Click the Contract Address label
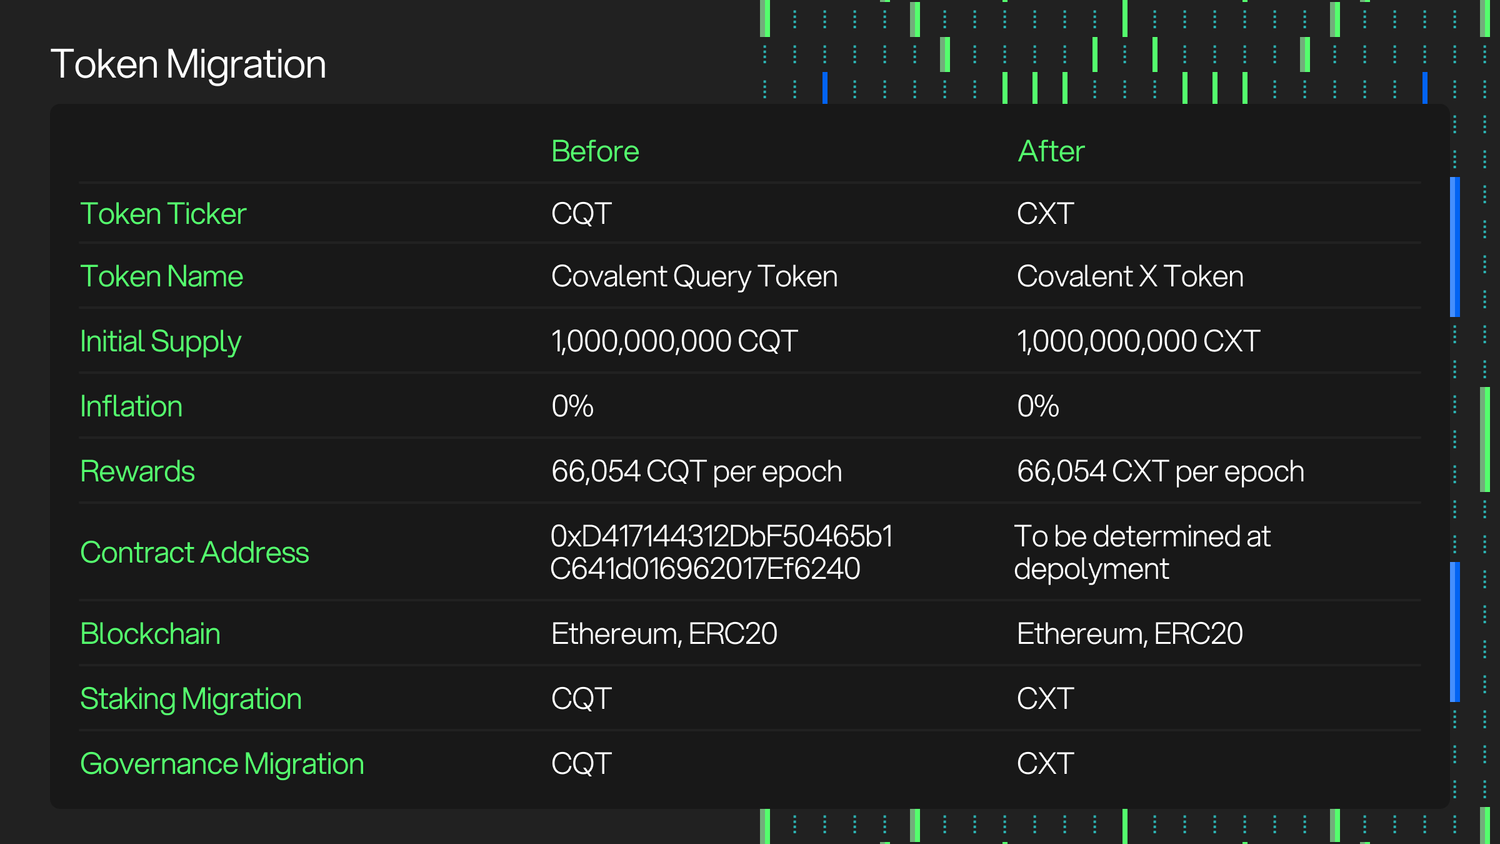Viewport: 1500px width, 844px height. point(194,552)
